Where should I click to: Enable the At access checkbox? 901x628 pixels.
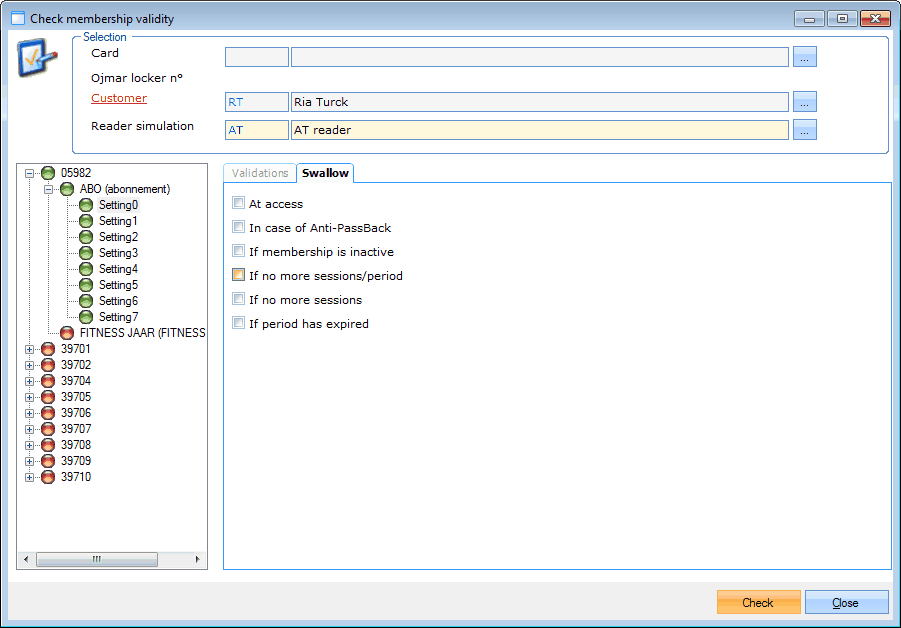(x=238, y=203)
